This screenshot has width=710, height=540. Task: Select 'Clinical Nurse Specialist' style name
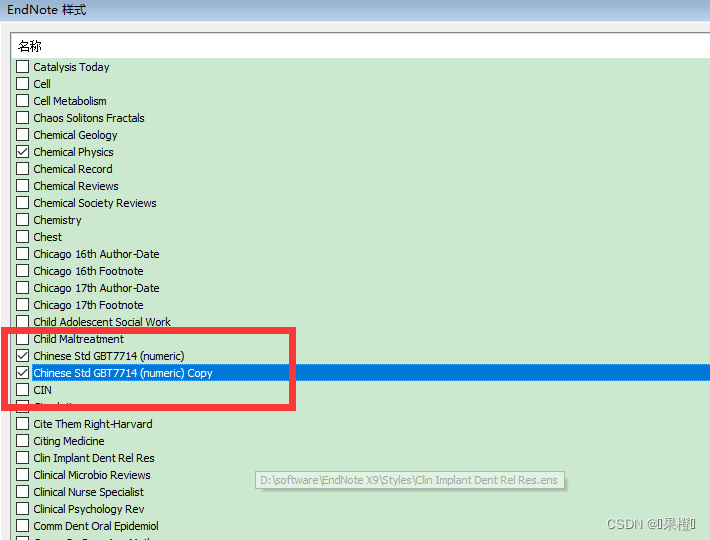click(89, 492)
